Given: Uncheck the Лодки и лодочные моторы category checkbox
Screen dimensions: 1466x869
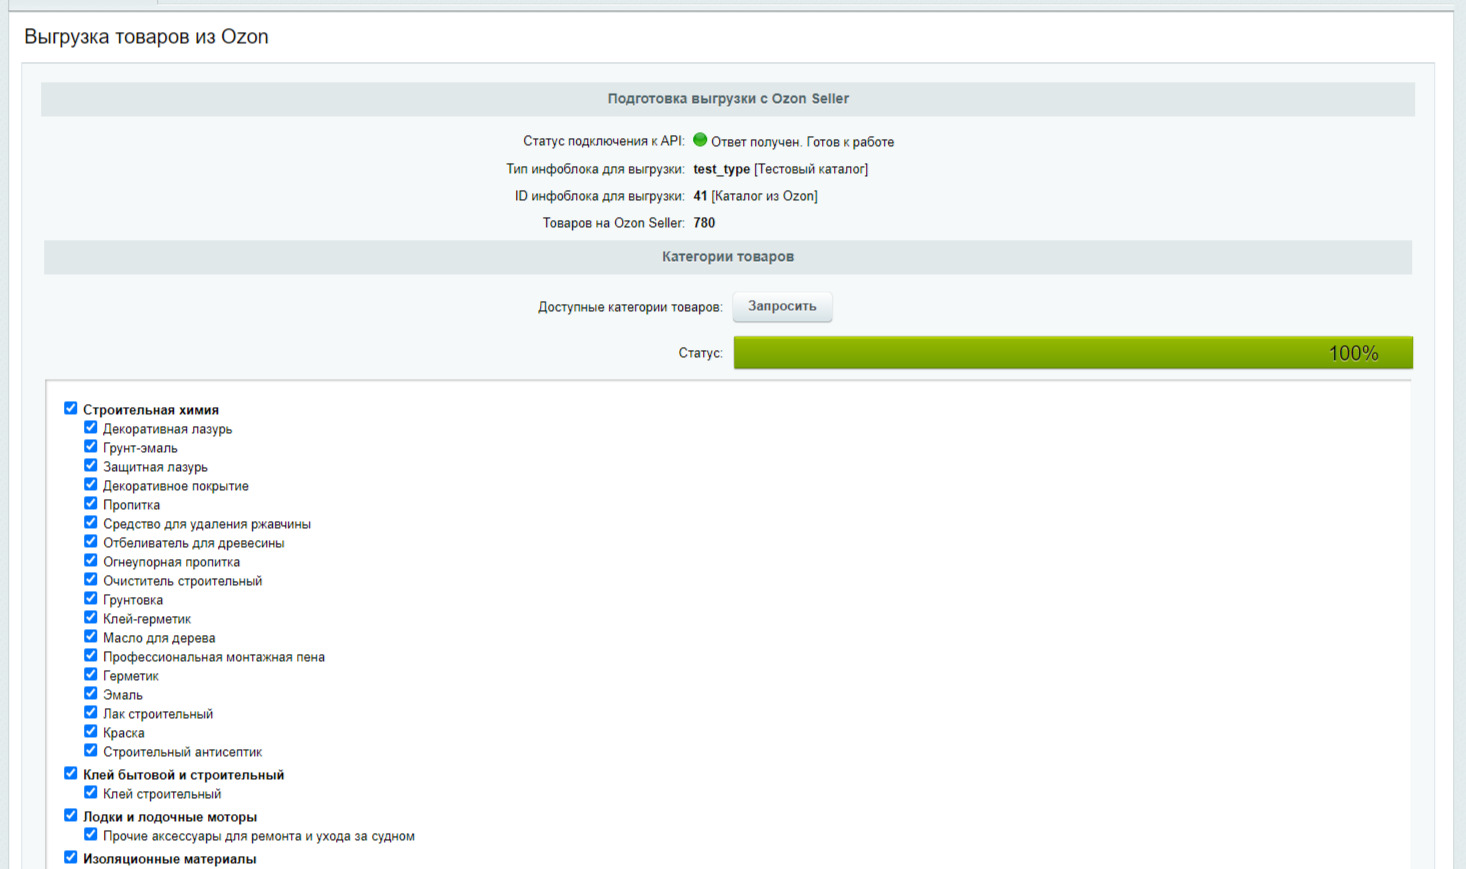Looking at the screenshot, I should tap(71, 815).
